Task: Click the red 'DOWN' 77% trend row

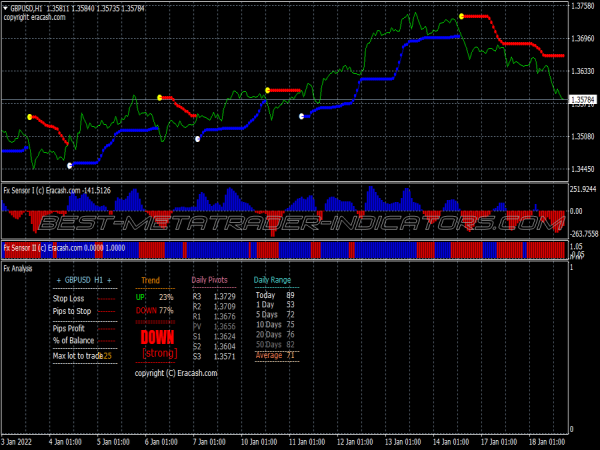Action: (x=155, y=310)
